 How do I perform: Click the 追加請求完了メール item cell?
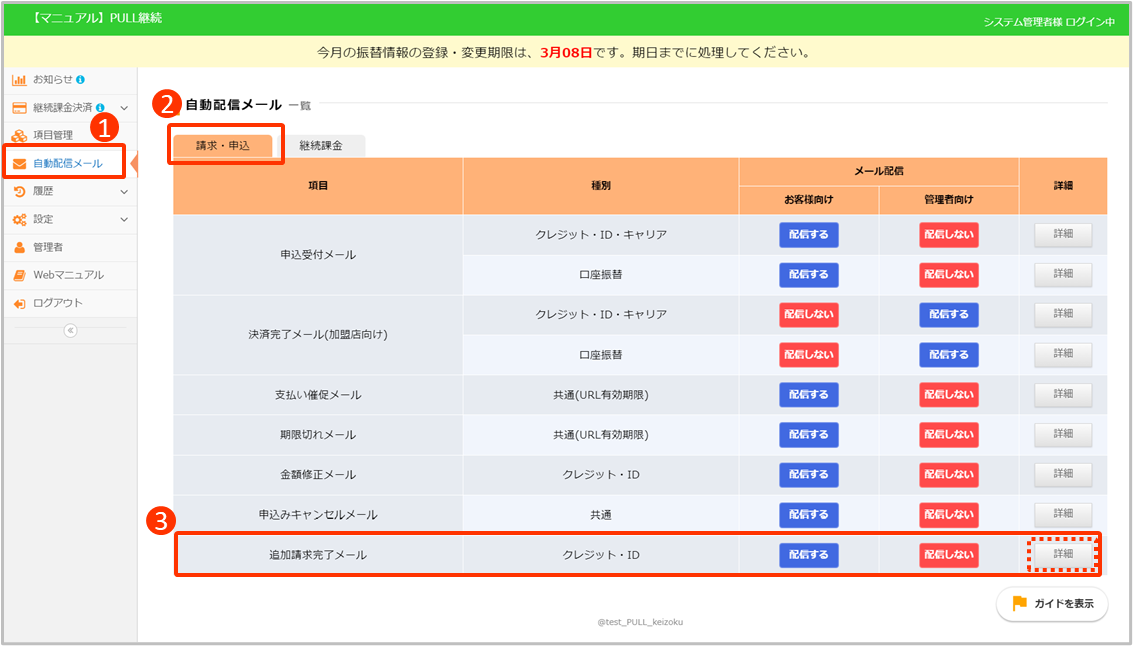tap(318, 555)
